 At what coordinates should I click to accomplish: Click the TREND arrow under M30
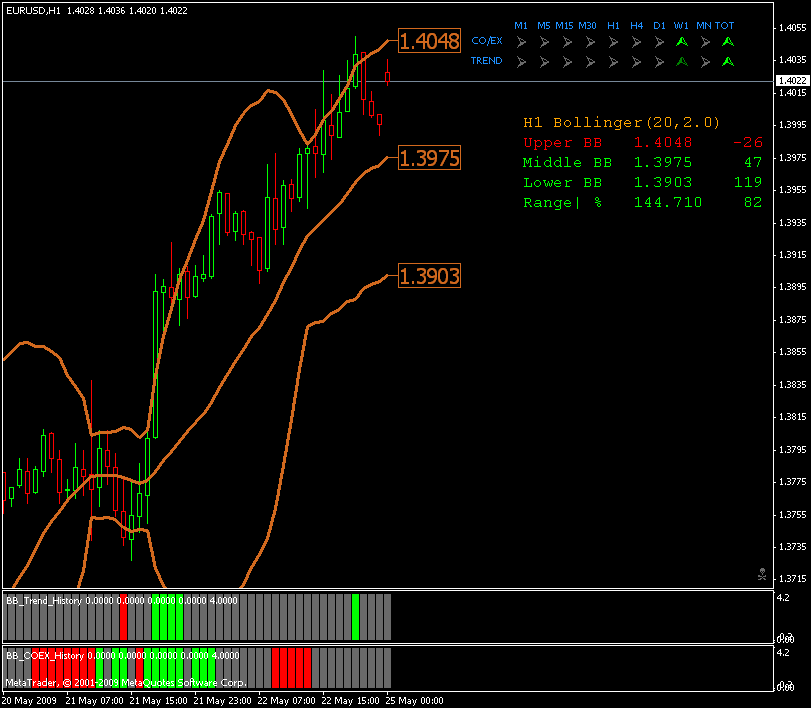click(x=590, y=62)
